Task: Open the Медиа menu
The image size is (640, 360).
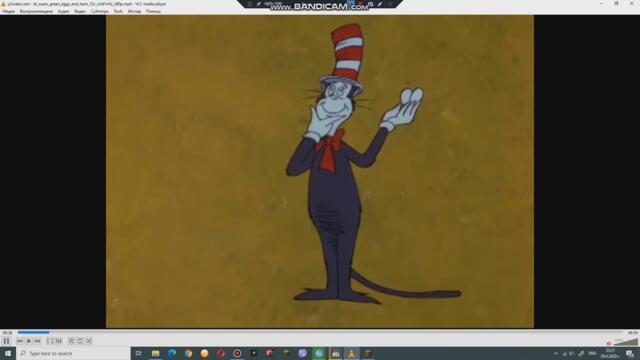Action: [x=9, y=11]
